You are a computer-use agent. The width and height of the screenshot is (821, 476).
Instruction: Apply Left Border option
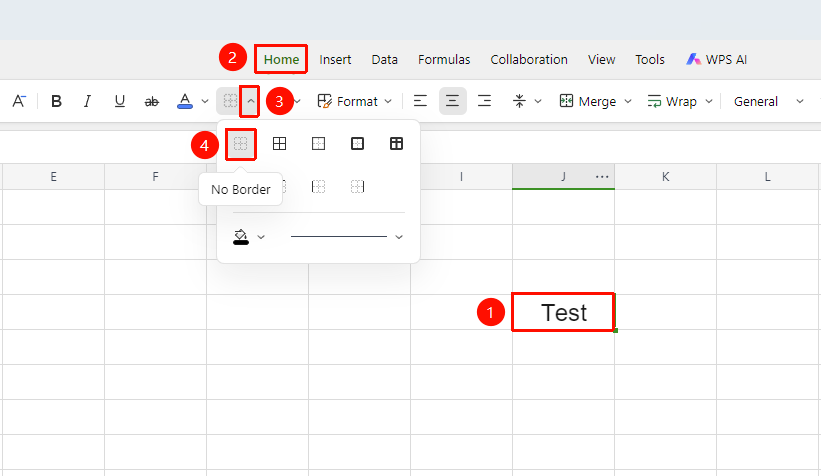(x=318, y=186)
